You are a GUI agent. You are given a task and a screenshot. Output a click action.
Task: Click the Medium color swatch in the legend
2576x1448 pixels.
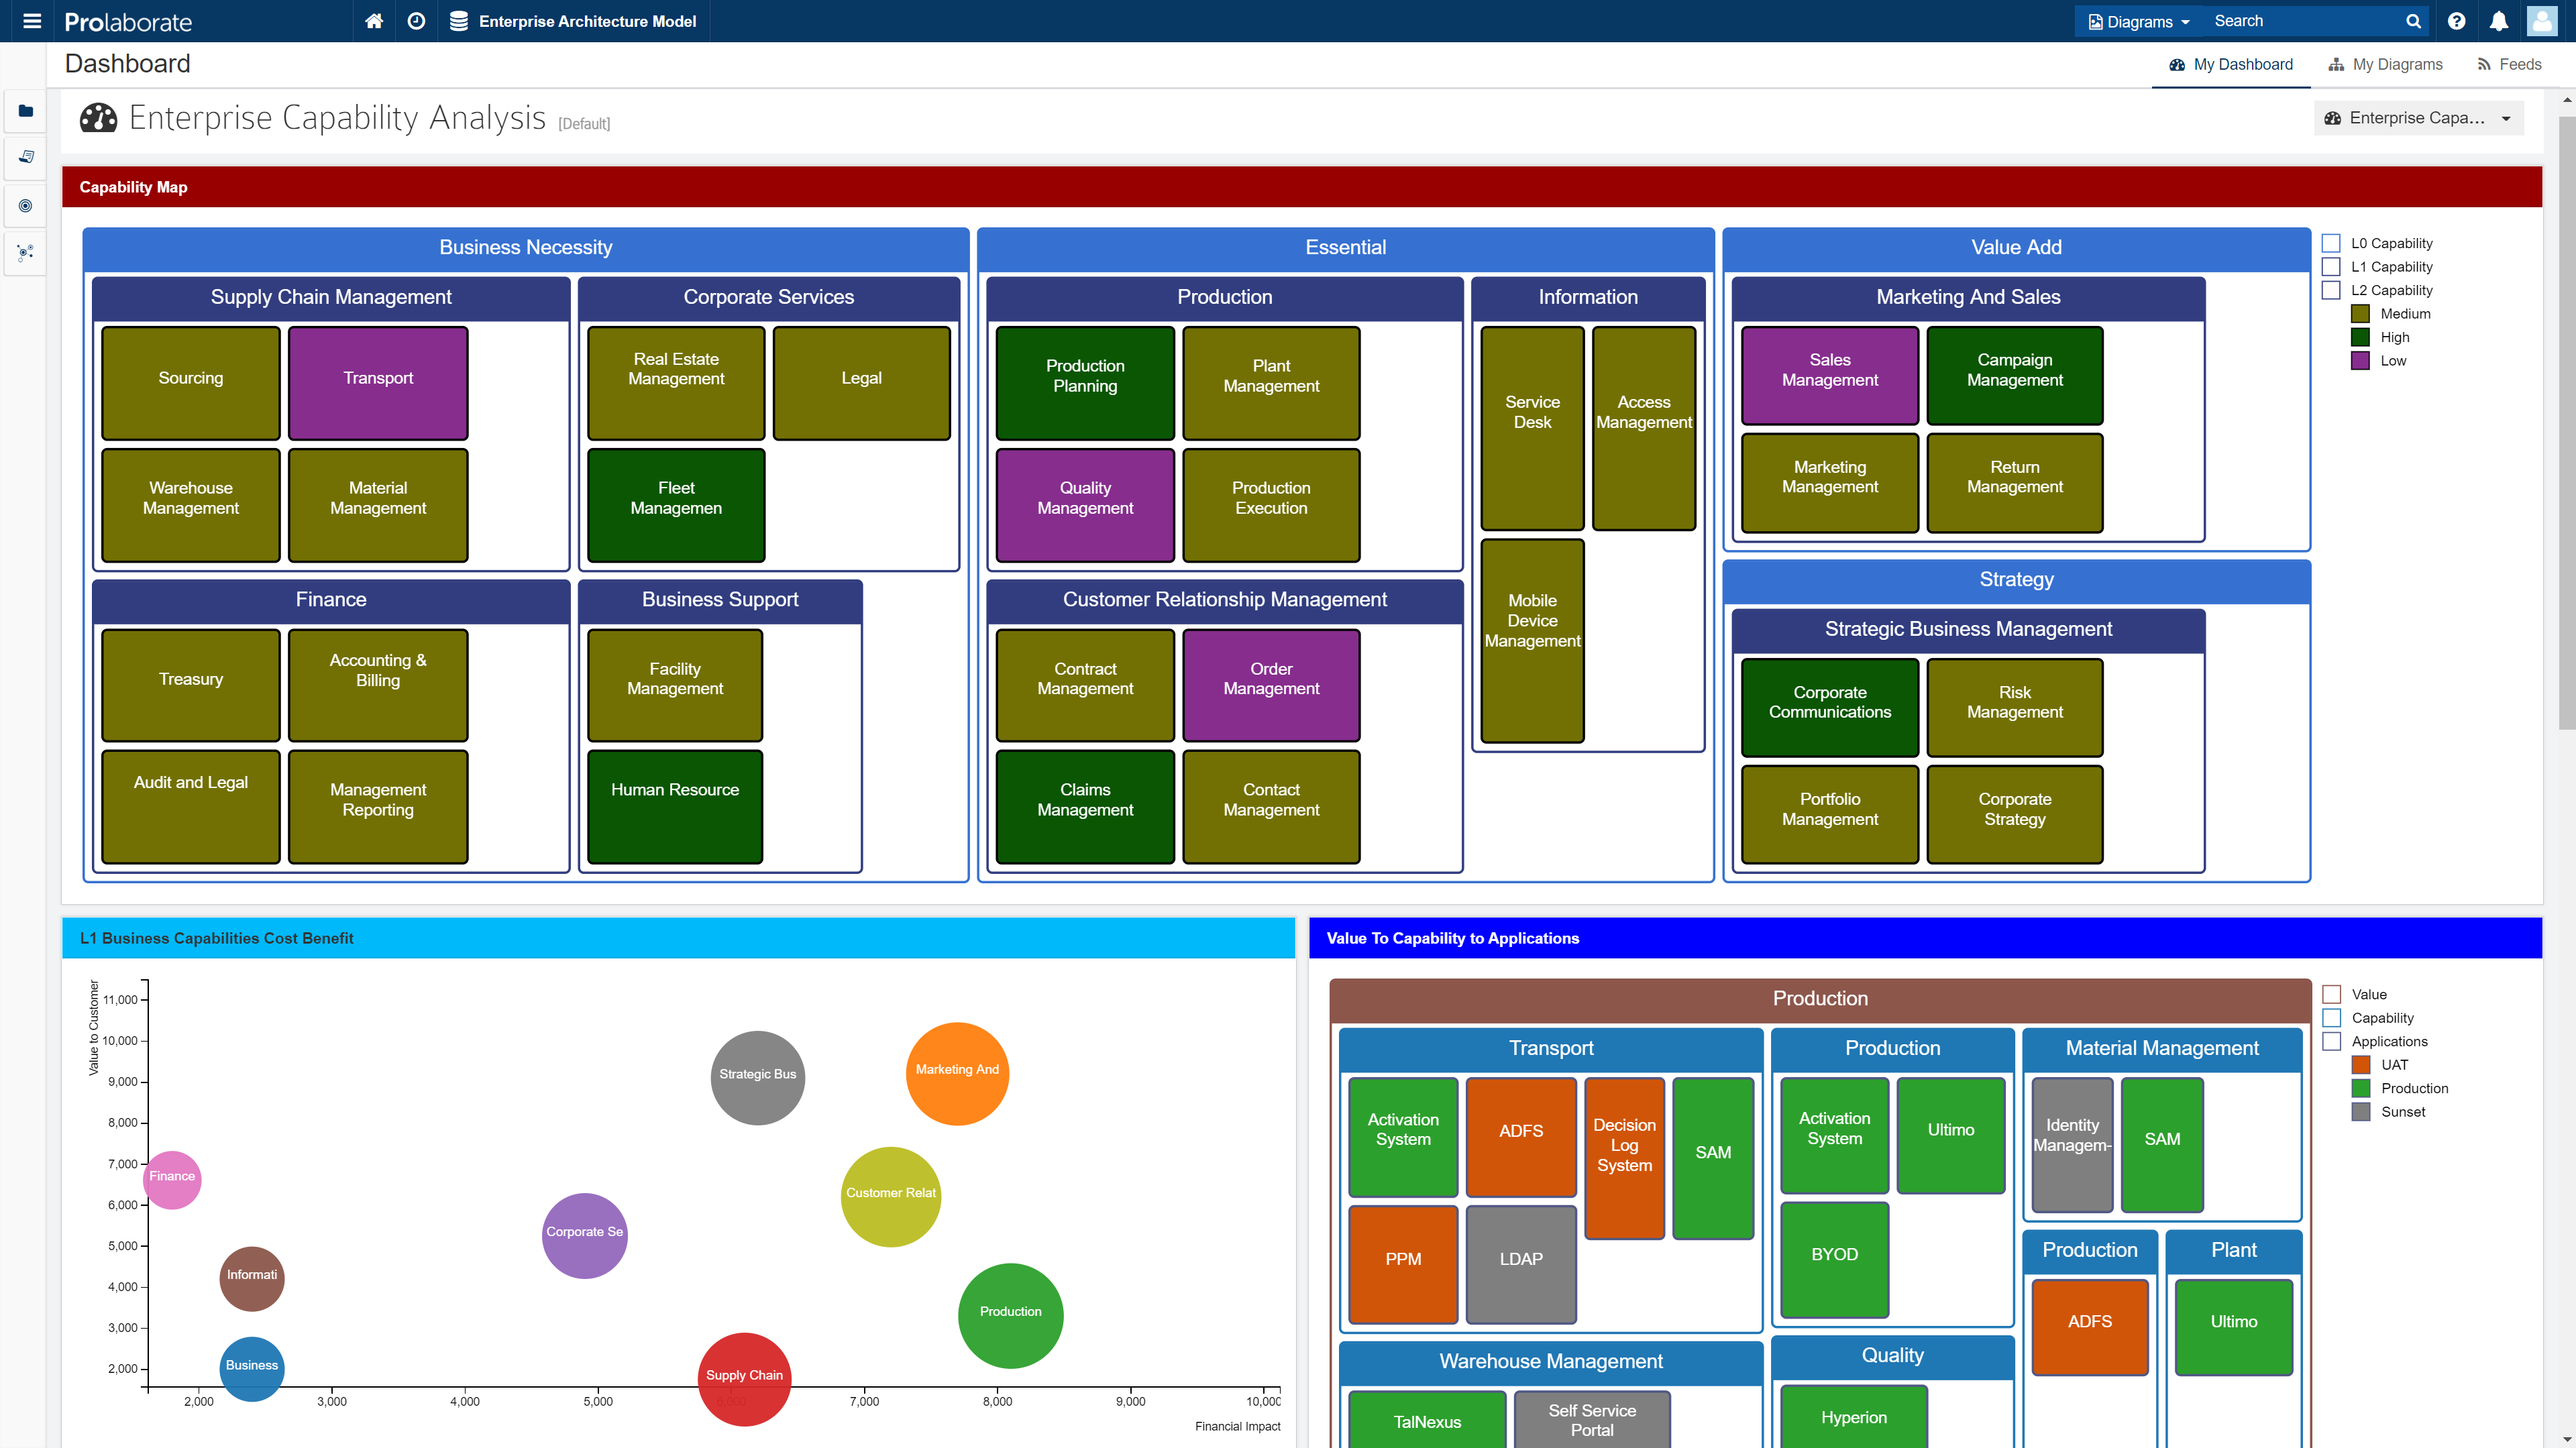point(2360,313)
